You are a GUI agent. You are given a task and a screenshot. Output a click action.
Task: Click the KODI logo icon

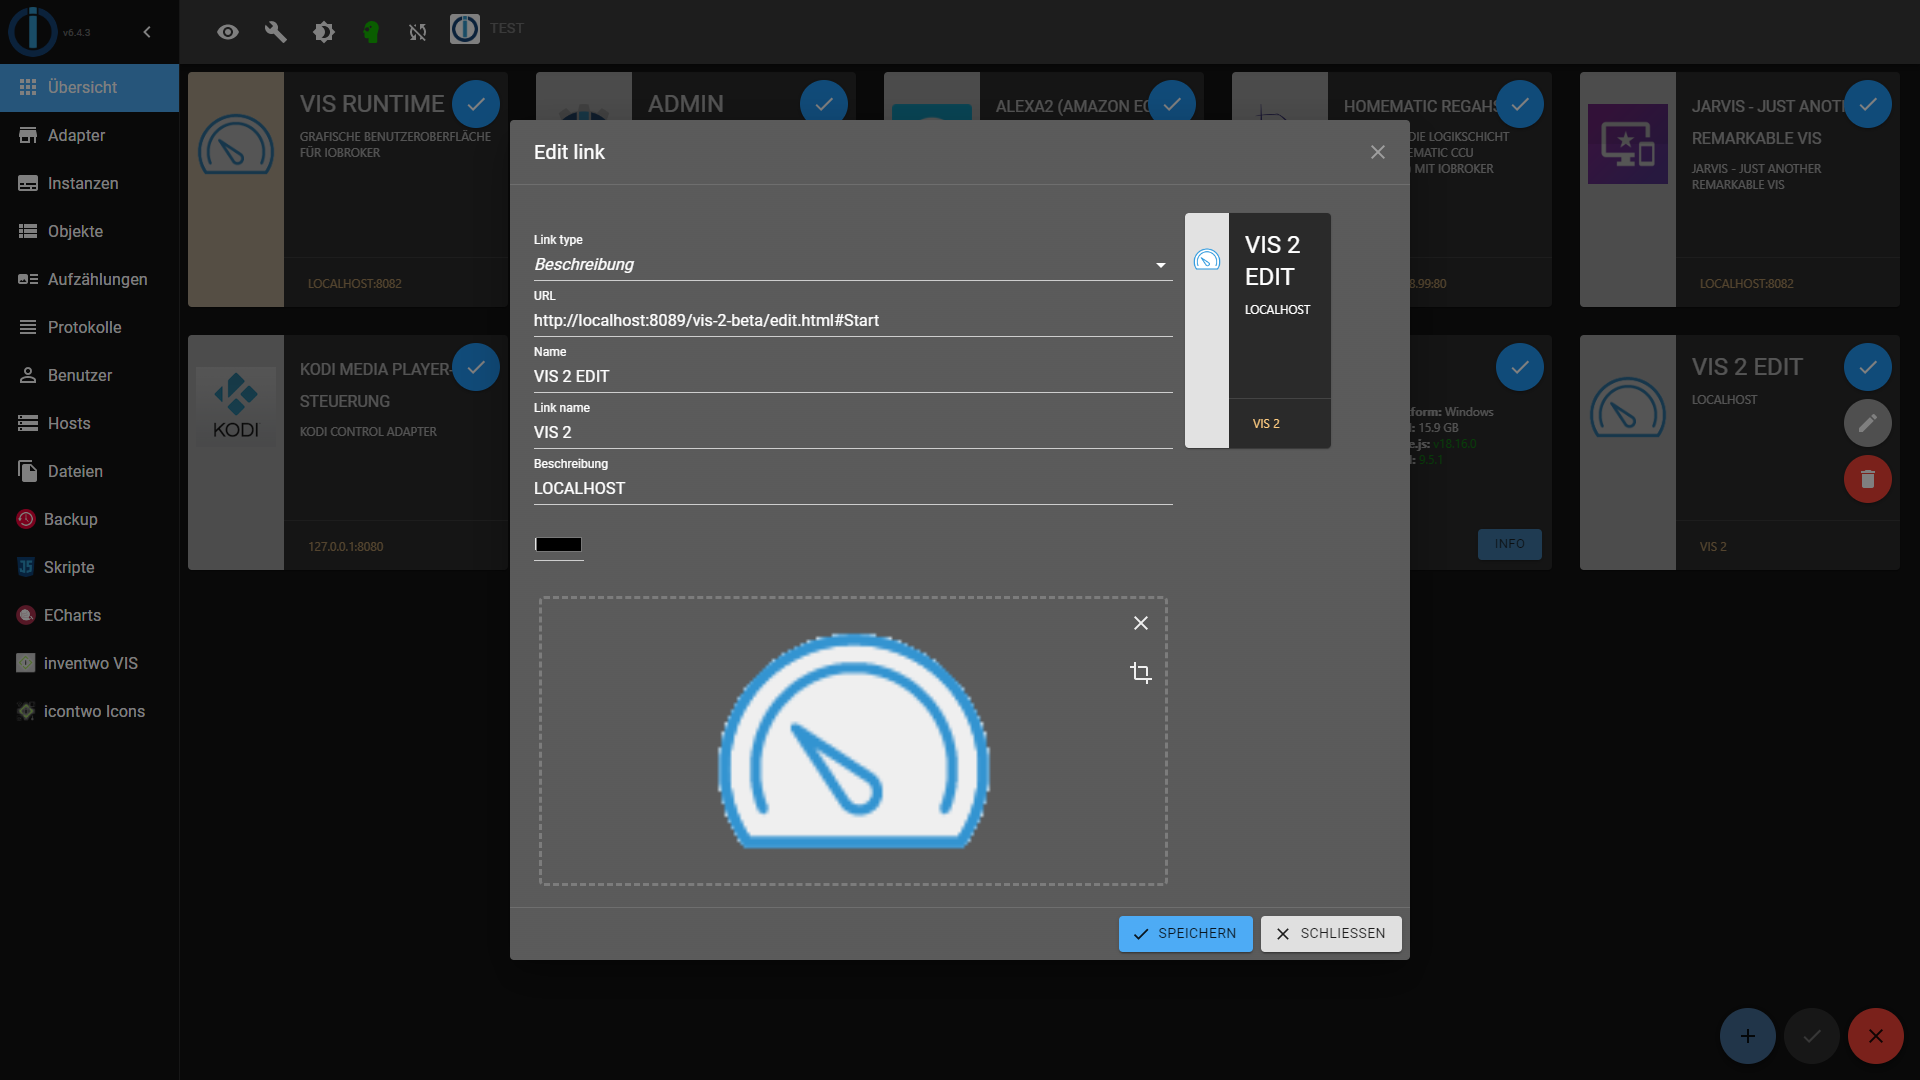[x=236, y=406]
